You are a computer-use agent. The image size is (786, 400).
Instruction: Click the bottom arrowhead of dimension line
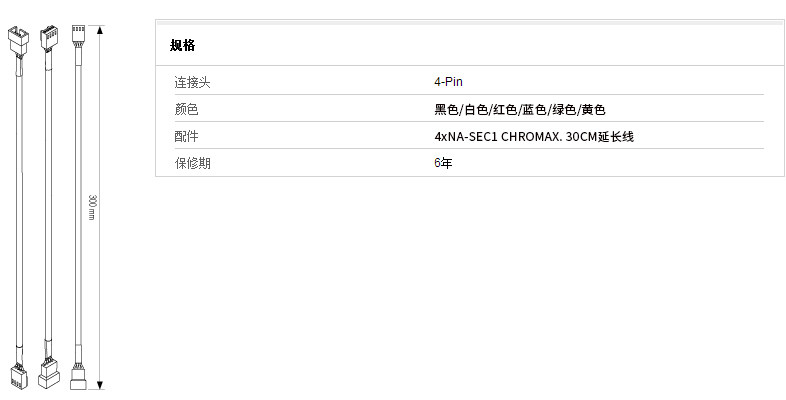[100, 386]
